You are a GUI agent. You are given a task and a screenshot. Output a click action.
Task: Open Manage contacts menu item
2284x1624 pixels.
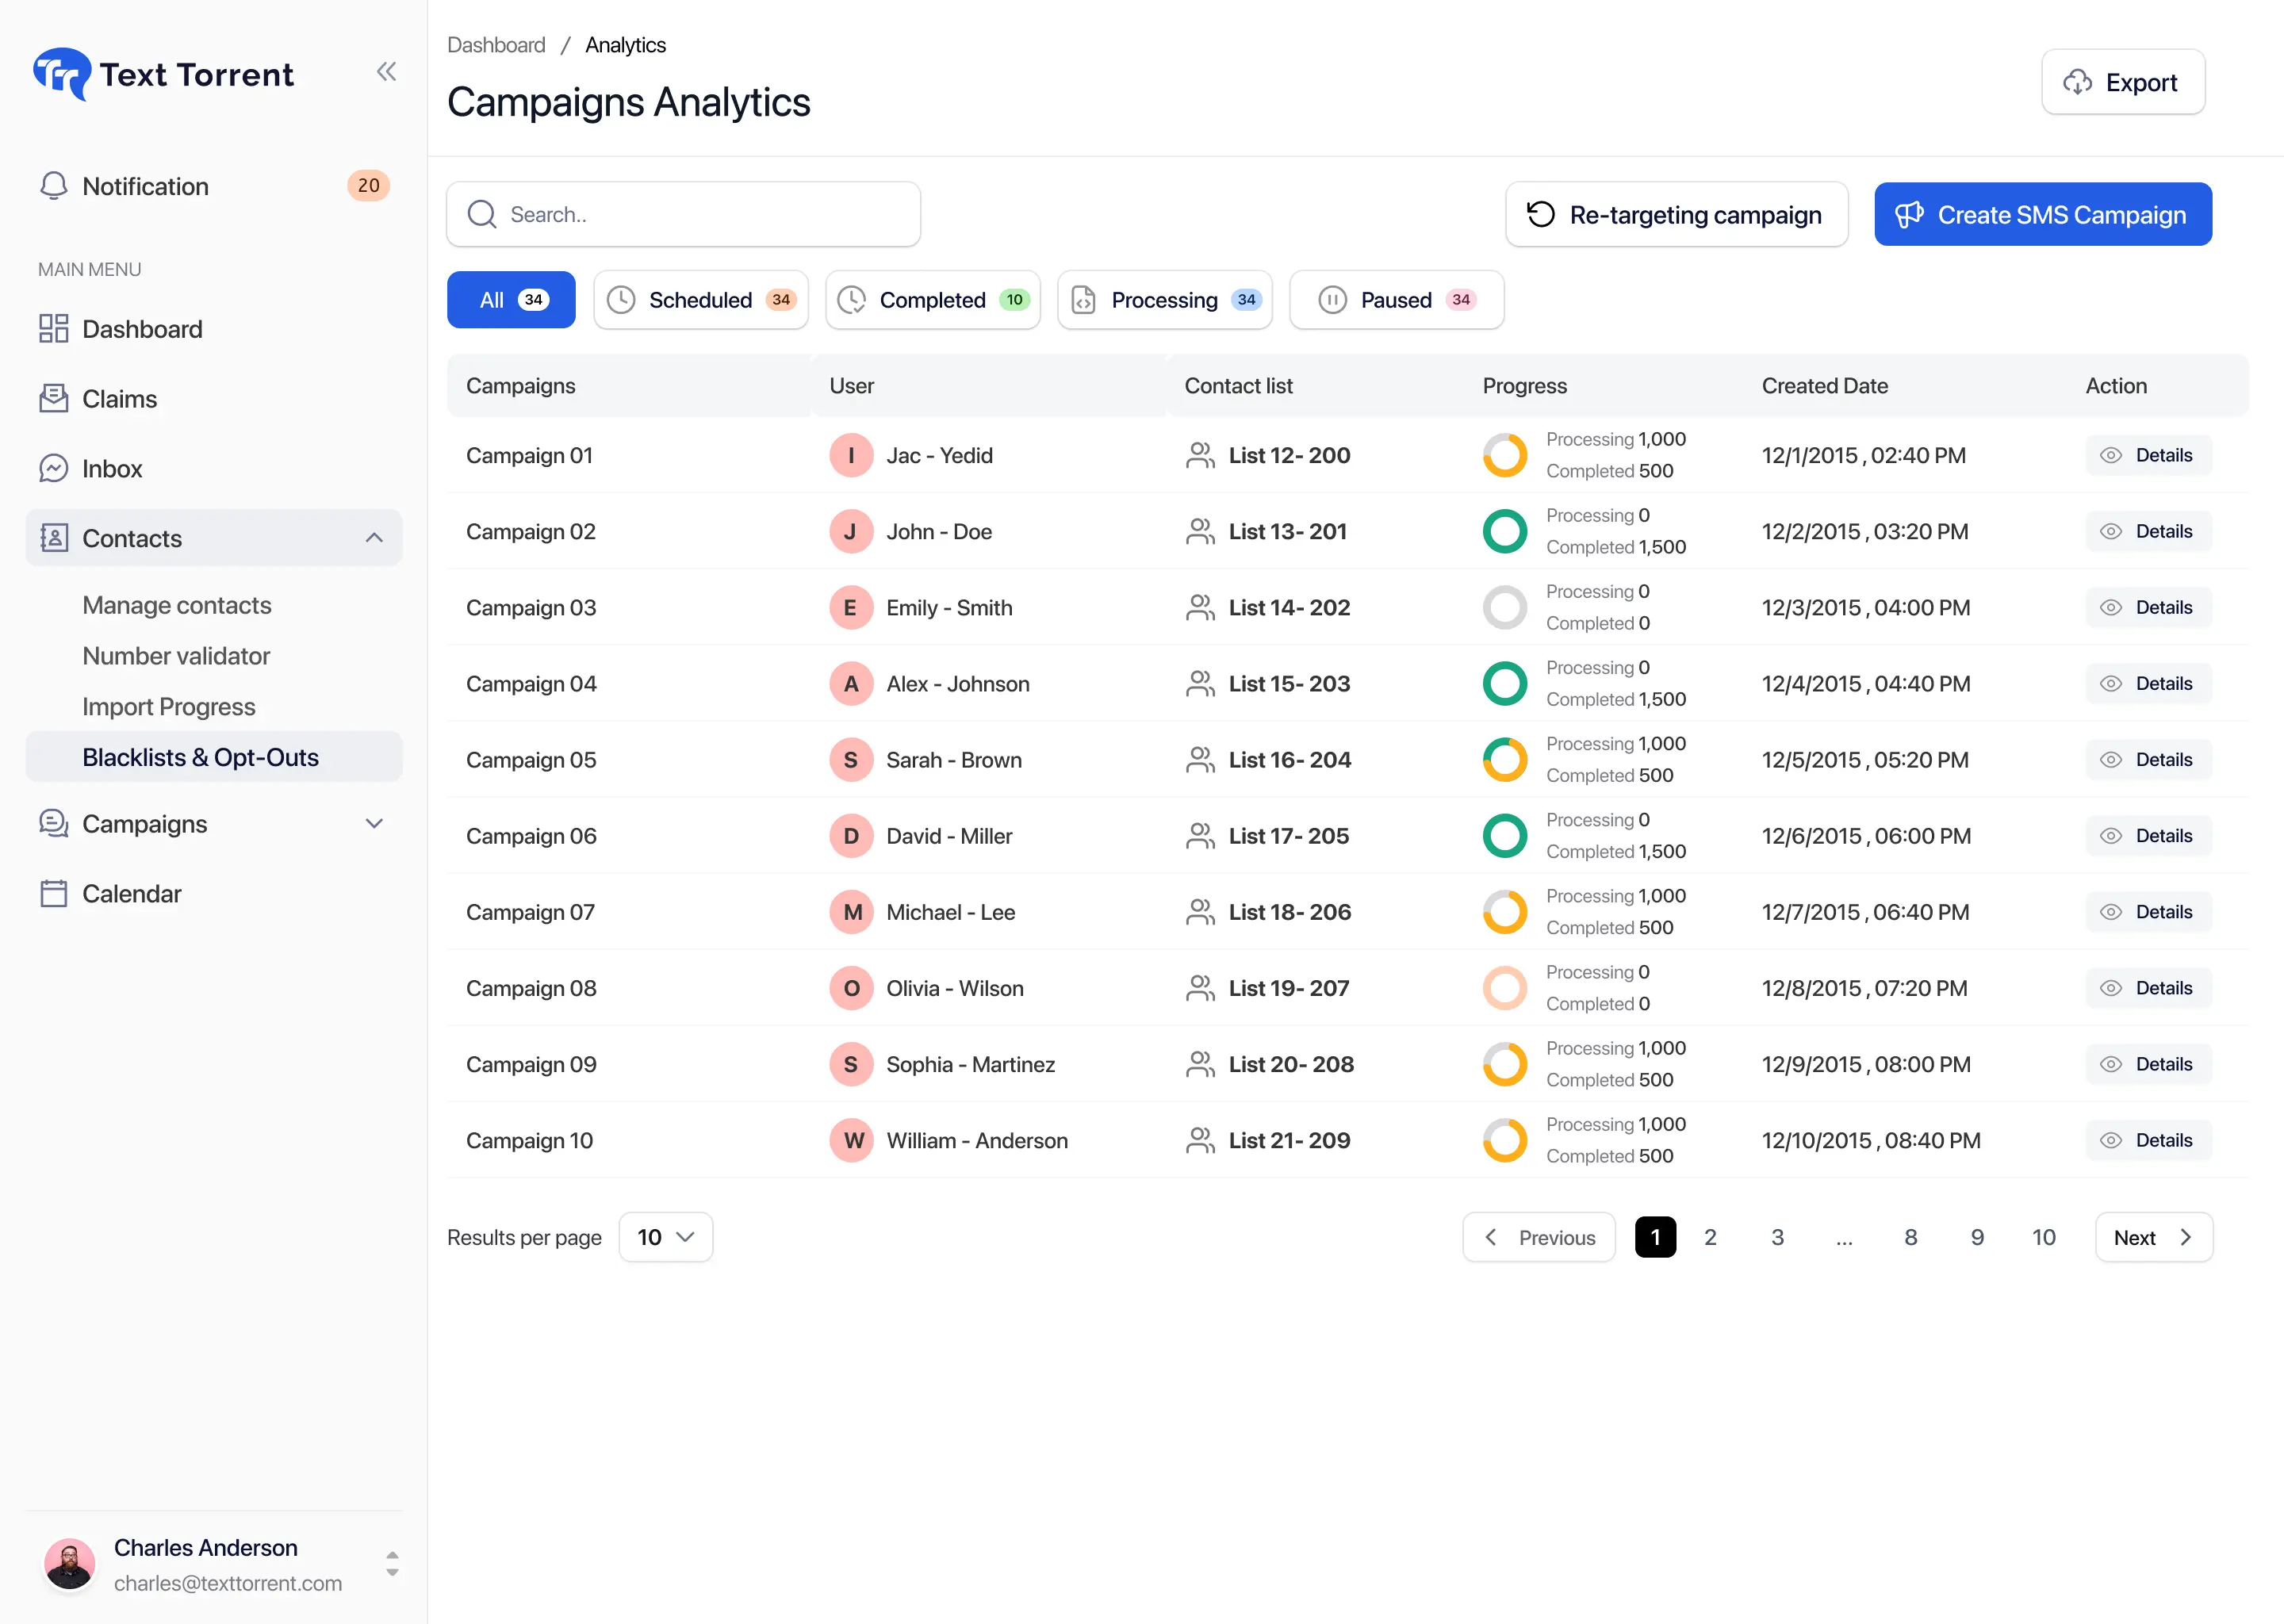[x=177, y=605]
